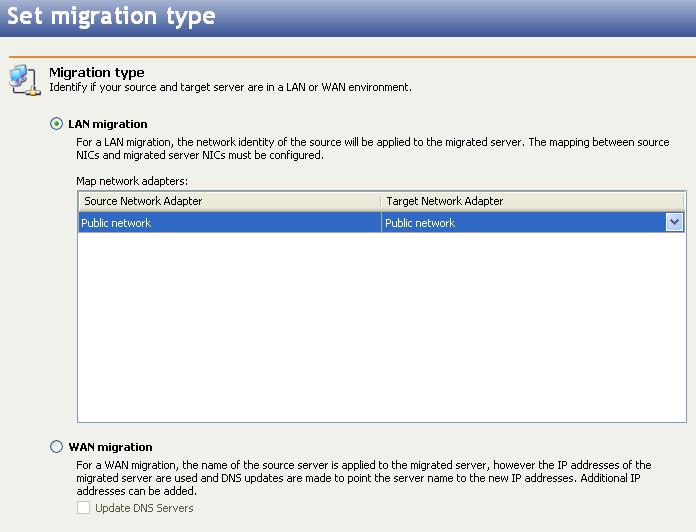Click the Map network adapters label

[x=132, y=181]
